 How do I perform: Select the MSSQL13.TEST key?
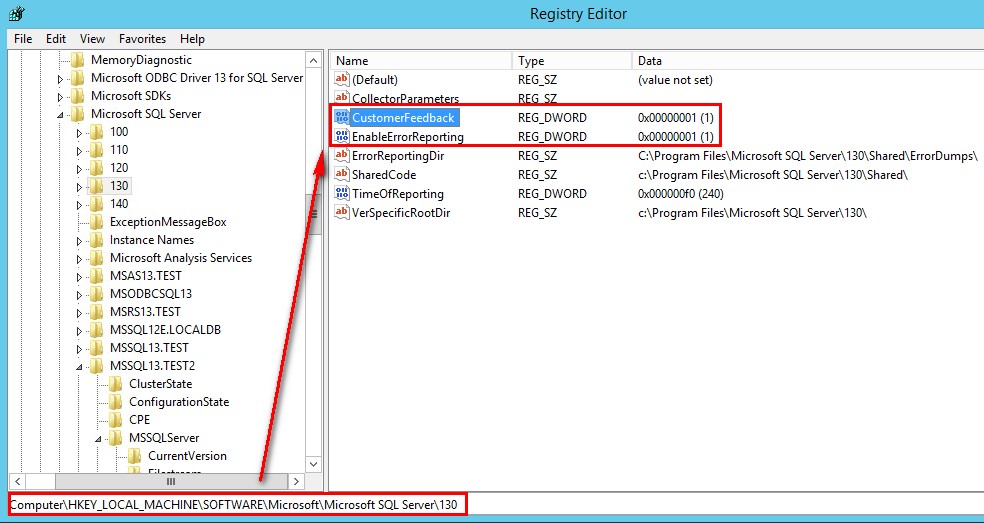(149, 348)
